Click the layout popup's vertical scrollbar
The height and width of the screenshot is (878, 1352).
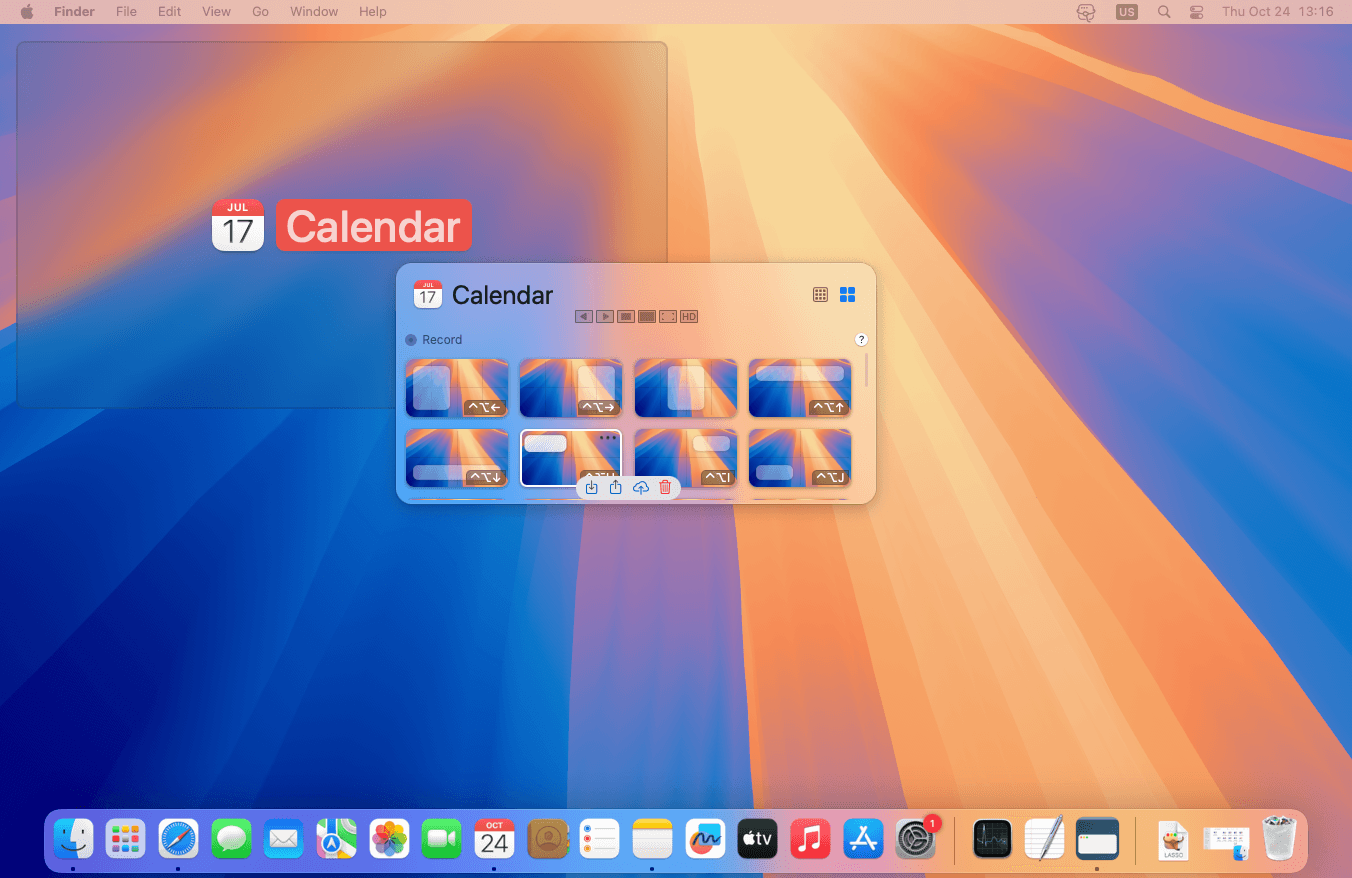tap(866, 370)
